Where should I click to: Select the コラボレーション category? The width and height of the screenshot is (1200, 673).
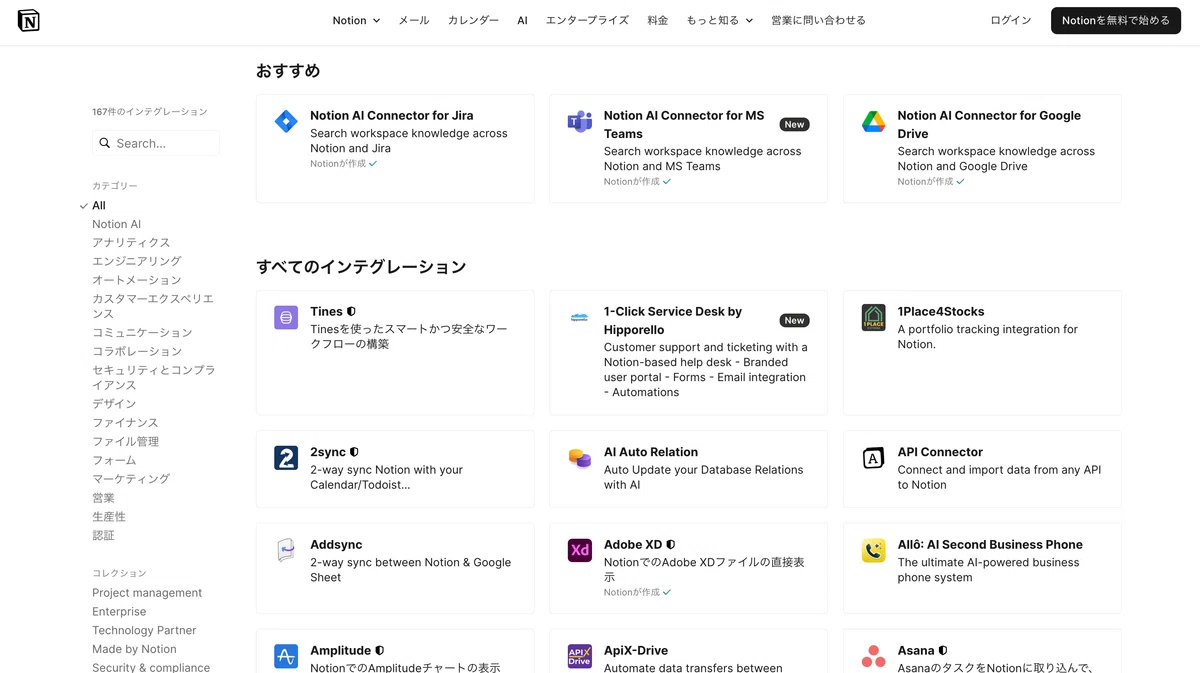coord(137,351)
